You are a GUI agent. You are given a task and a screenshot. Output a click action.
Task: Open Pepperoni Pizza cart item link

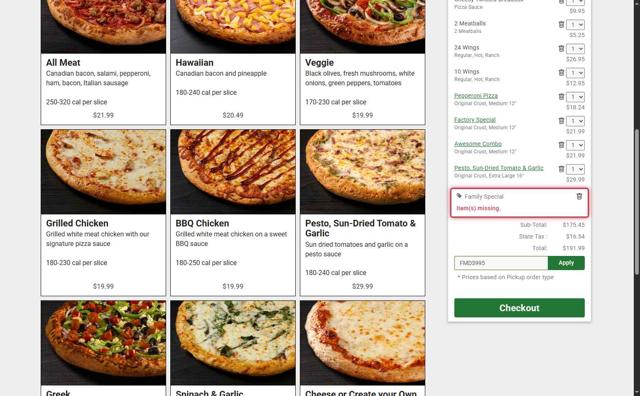476,96
